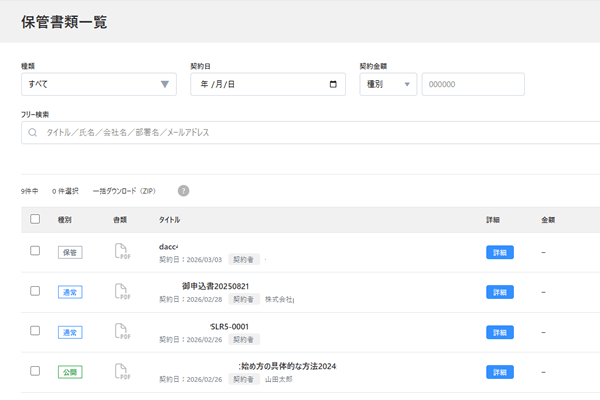The image size is (600, 400).
Task: Click 契約者 tag in SLR5-0001 row
Action: (244, 340)
